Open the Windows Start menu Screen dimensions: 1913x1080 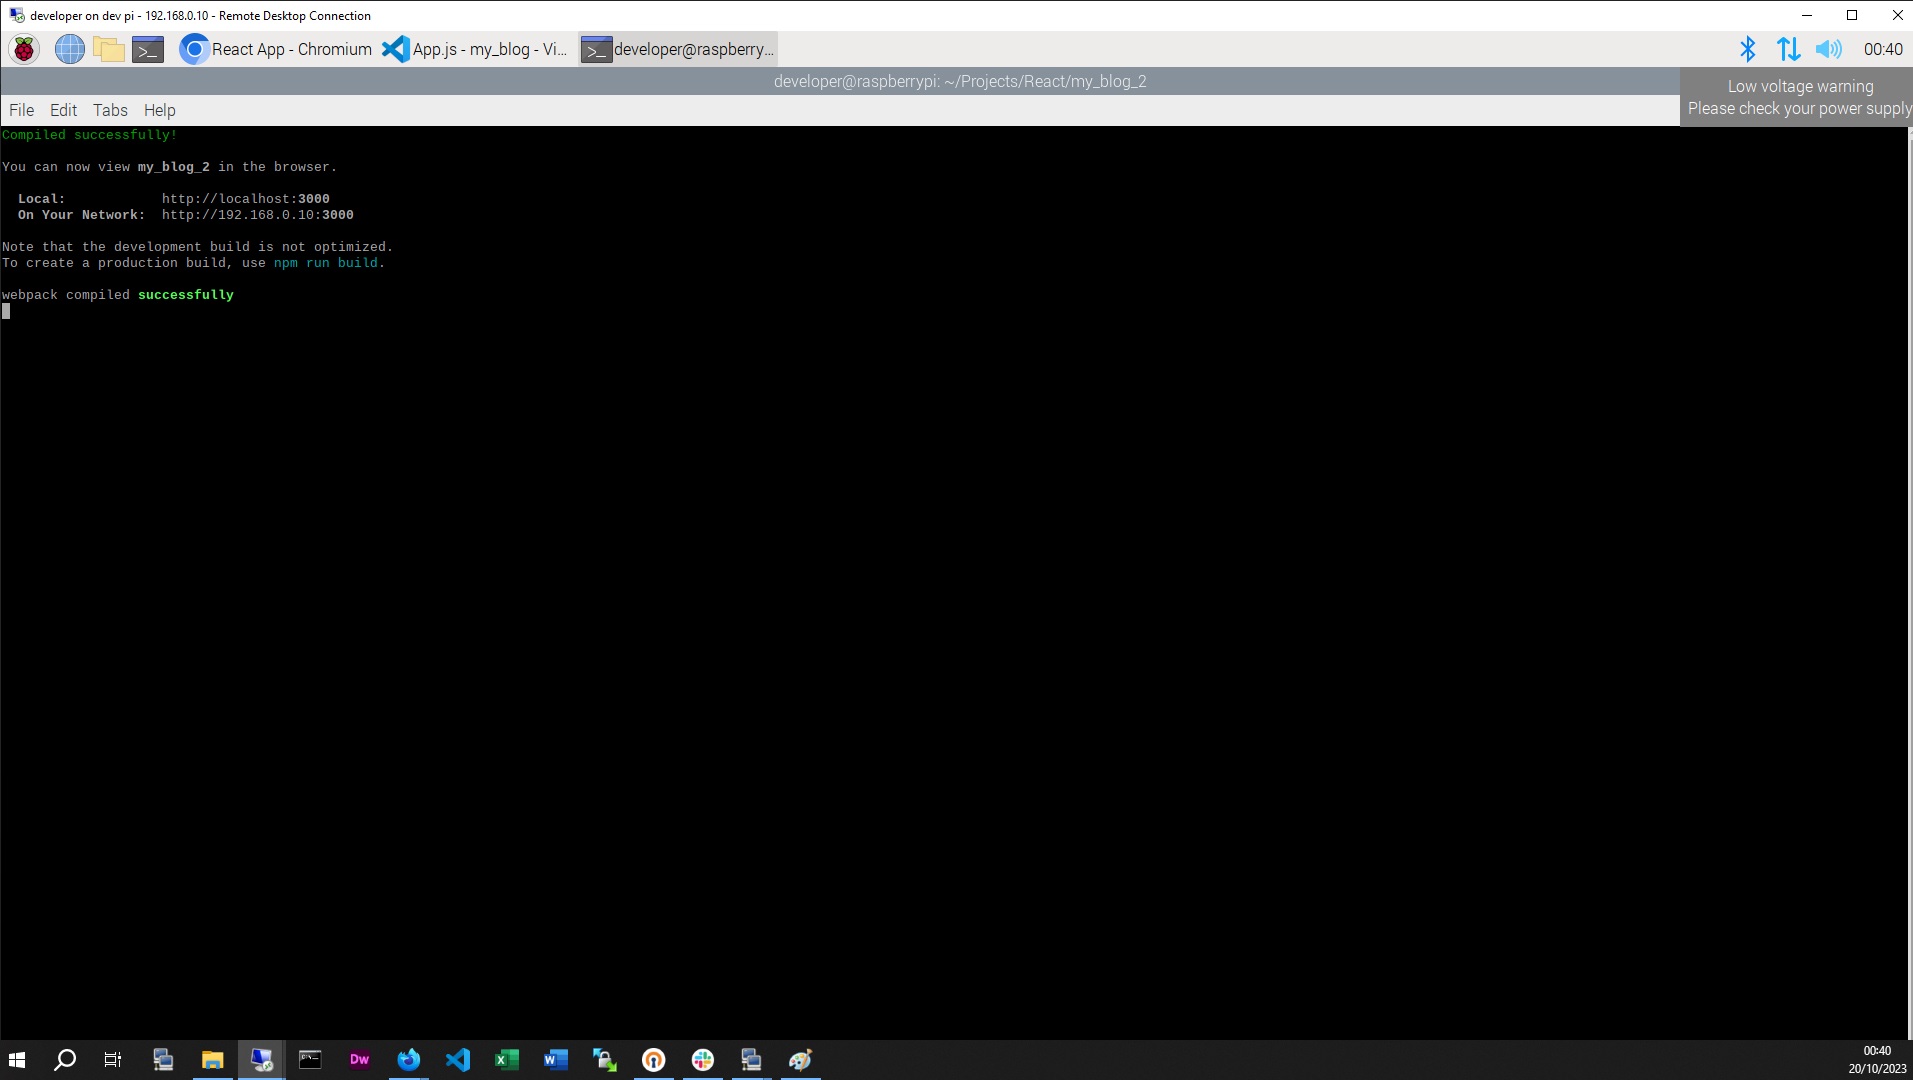pyautogui.click(x=17, y=1060)
